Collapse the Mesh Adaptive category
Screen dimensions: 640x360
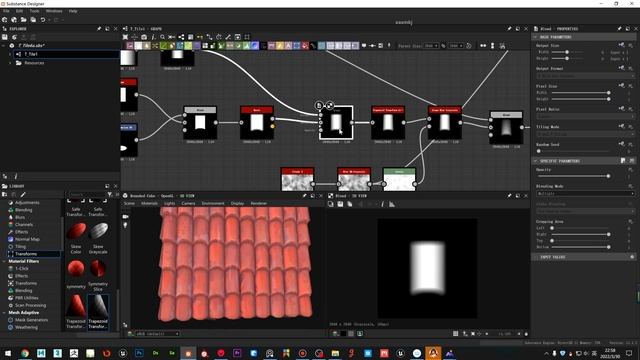tap(4, 313)
